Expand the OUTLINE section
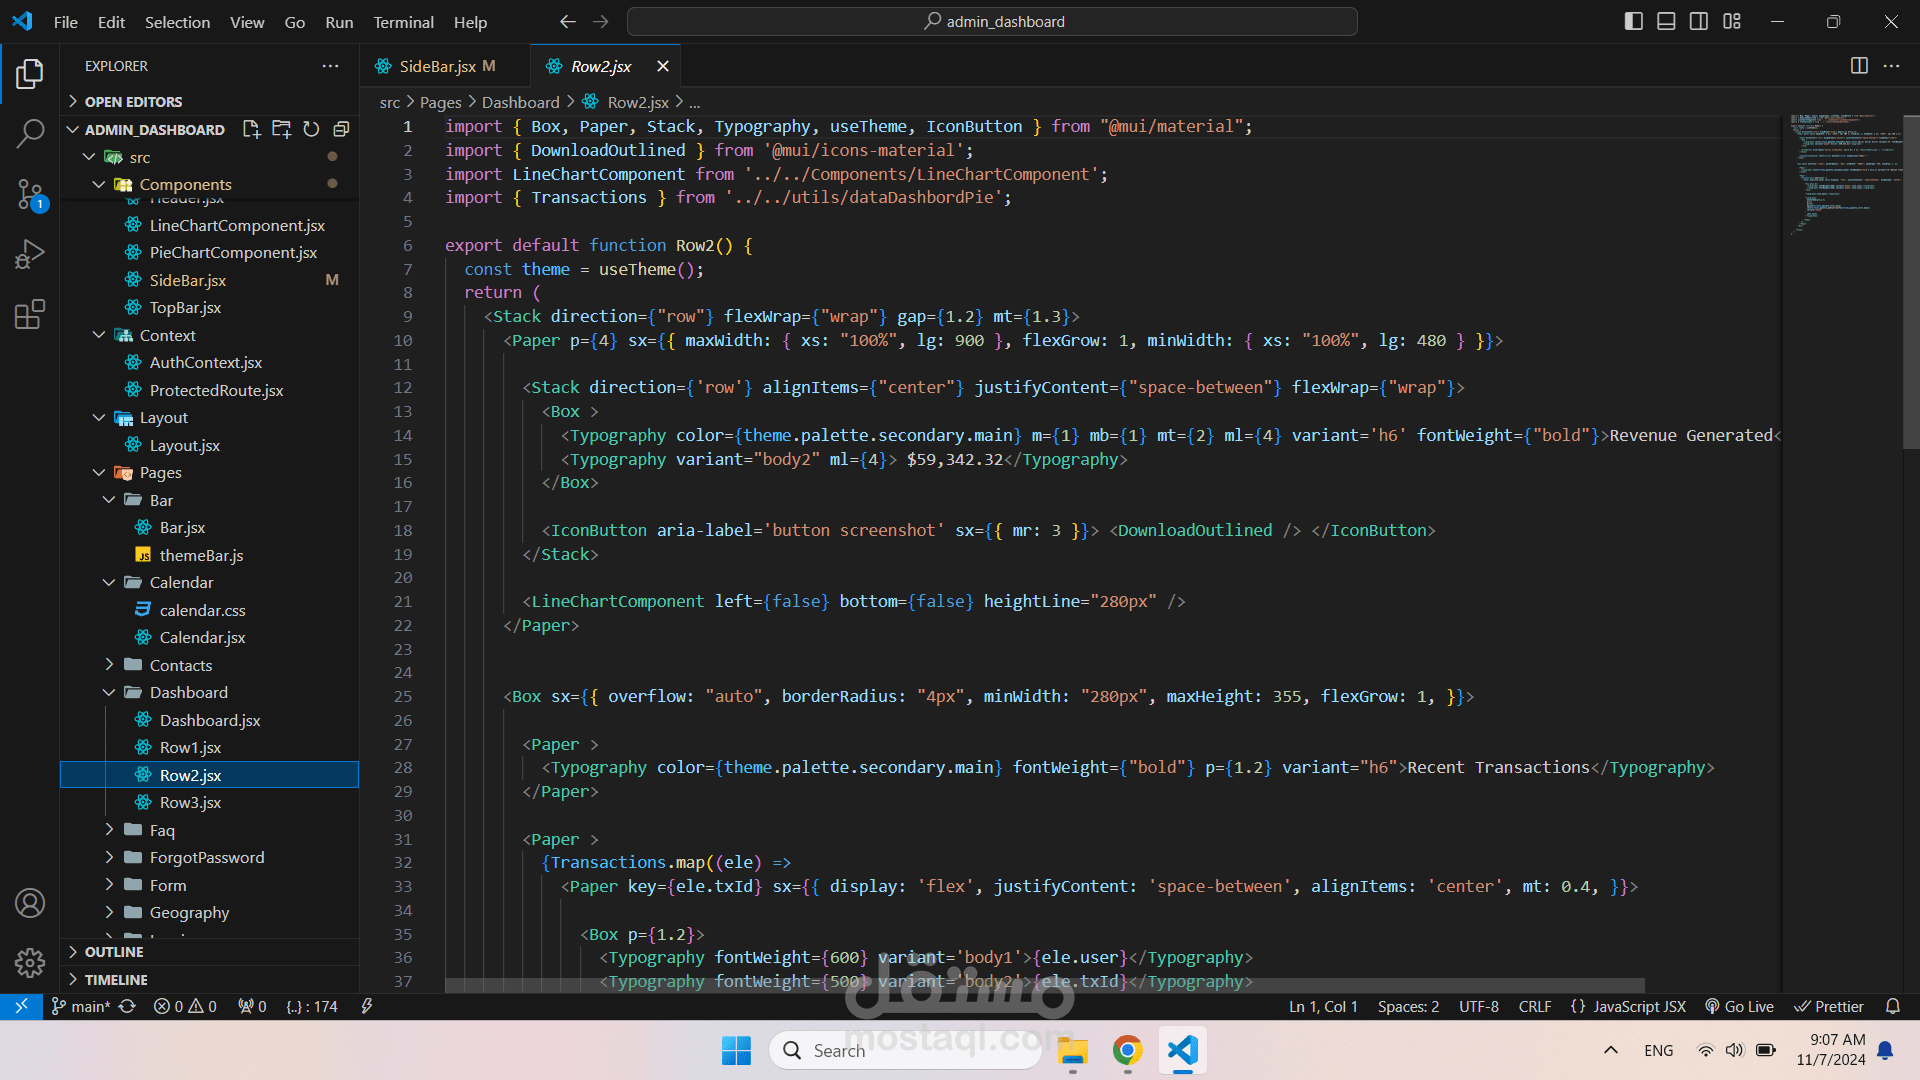This screenshot has width=1920, height=1080. click(114, 952)
